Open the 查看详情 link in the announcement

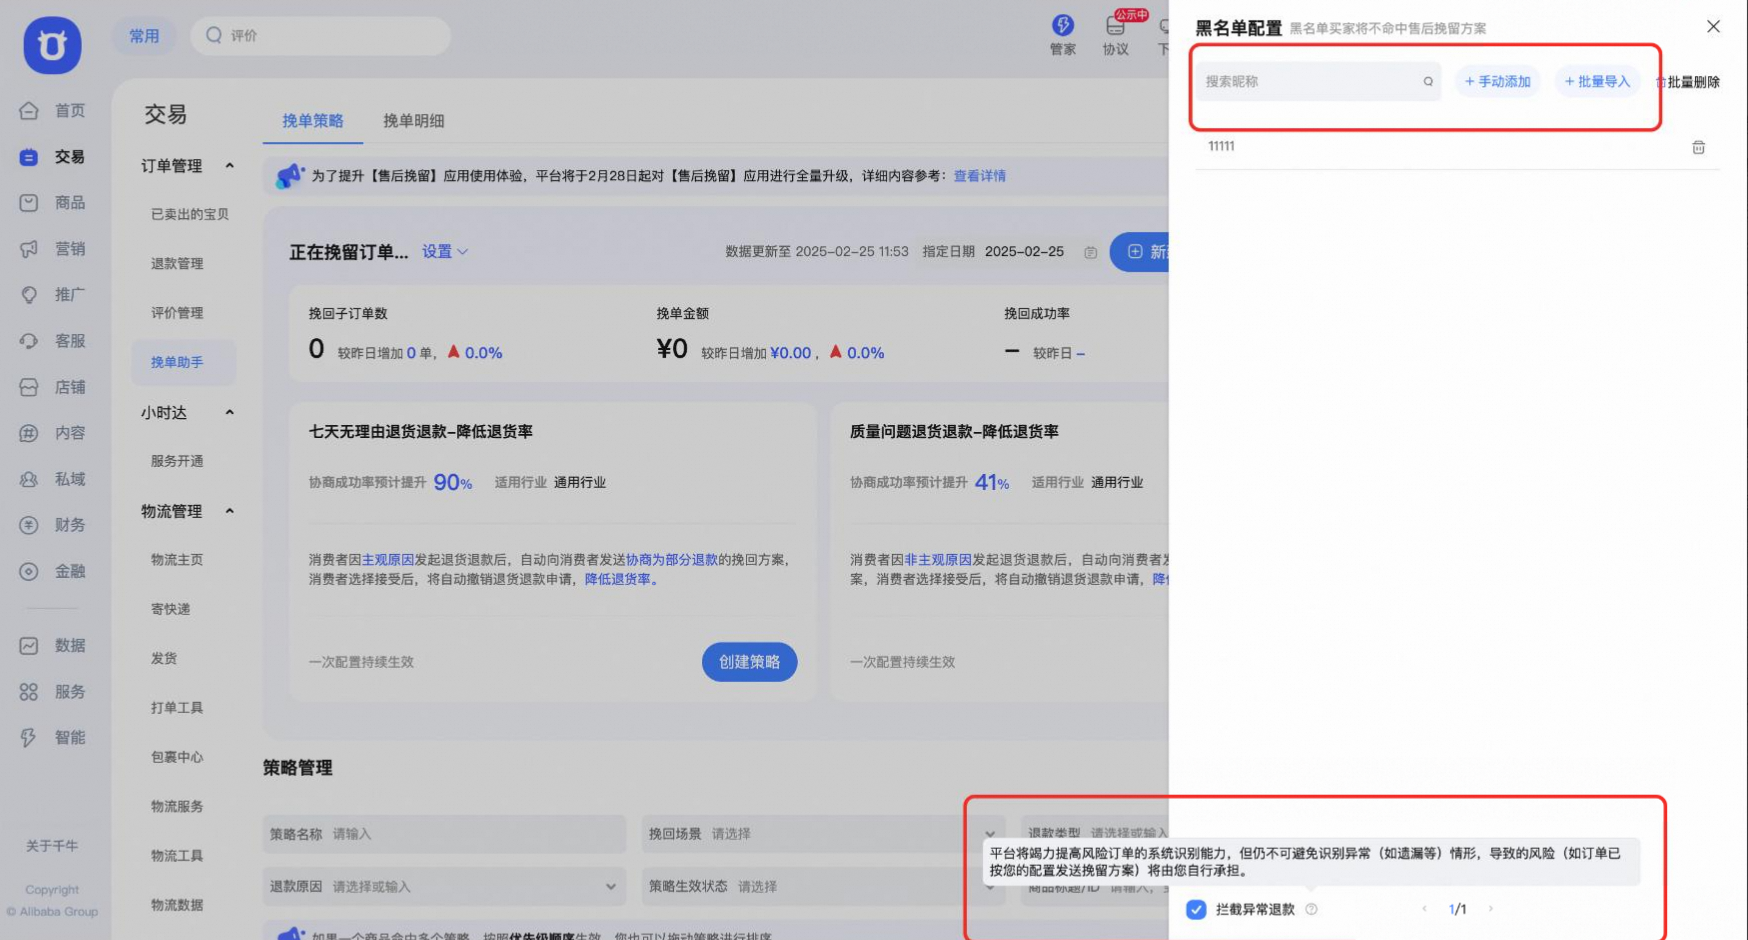[981, 176]
